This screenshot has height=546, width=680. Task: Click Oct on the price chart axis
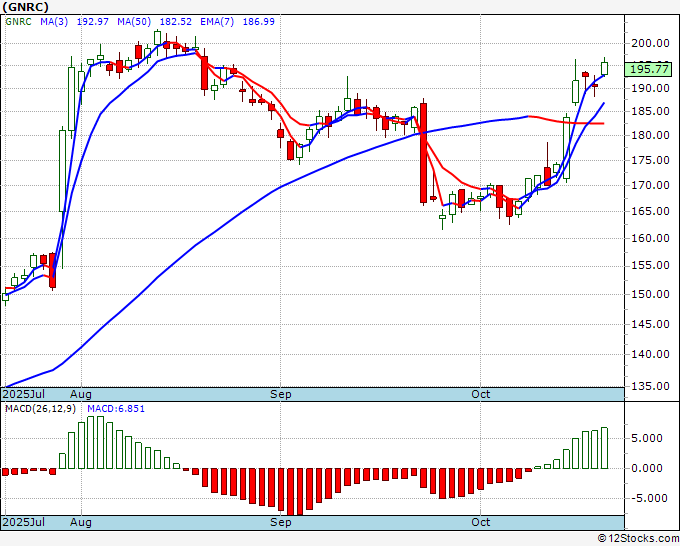coord(481,394)
